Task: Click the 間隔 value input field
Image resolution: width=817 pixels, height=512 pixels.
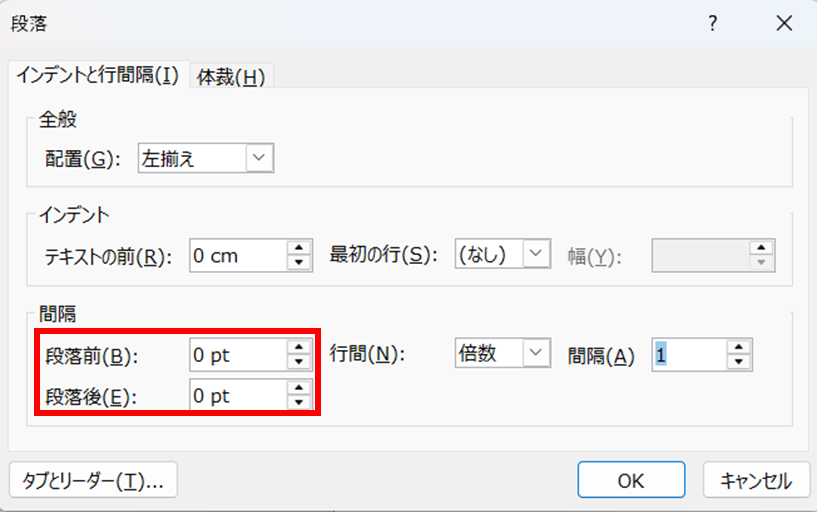Action: [688, 354]
